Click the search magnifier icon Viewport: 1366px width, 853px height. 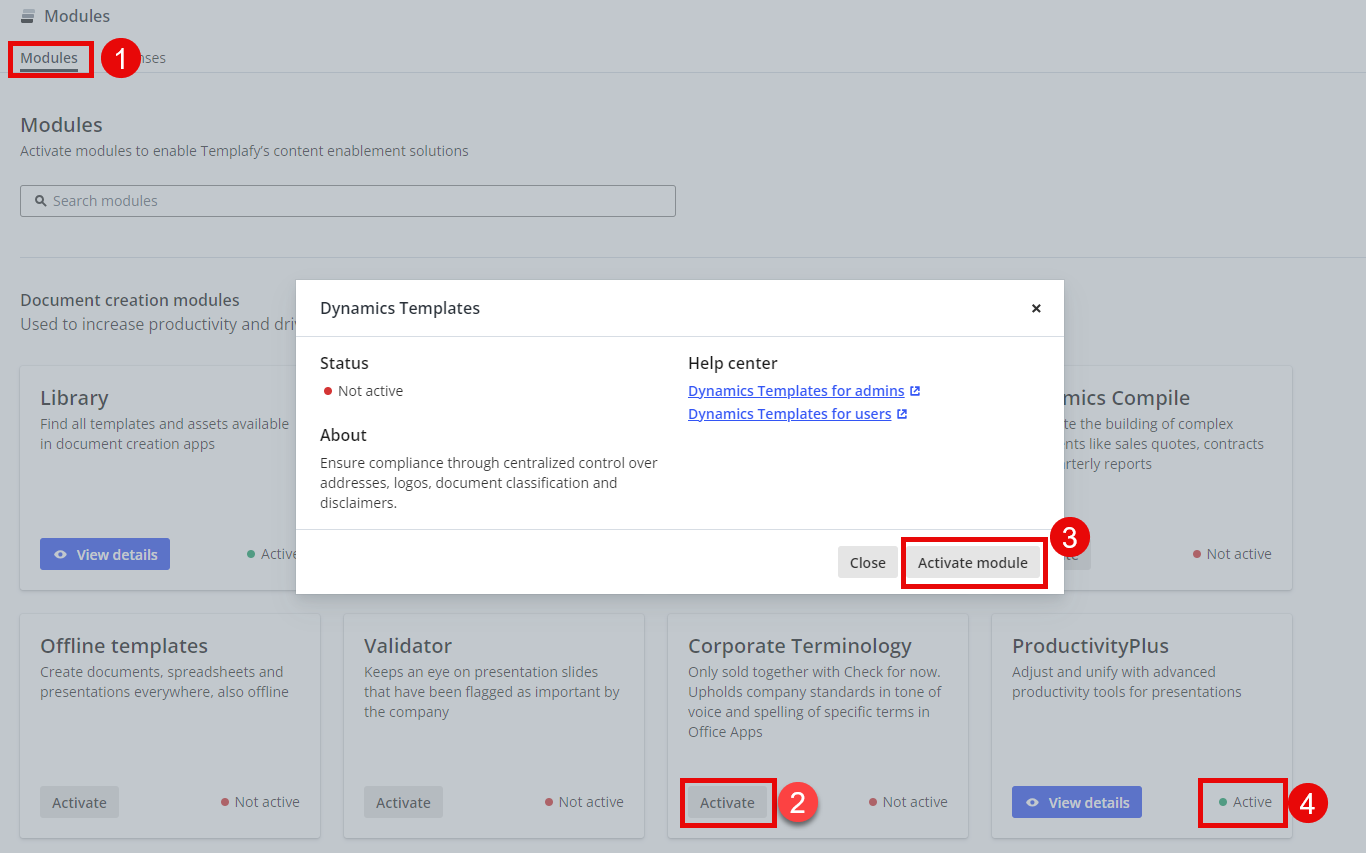pyautogui.click(x=41, y=201)
